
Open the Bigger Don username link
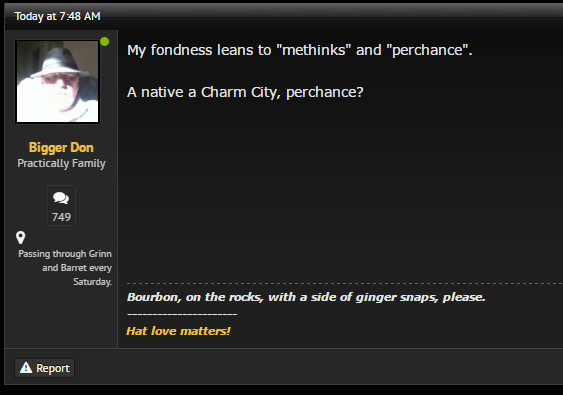(x=61, y=148)
